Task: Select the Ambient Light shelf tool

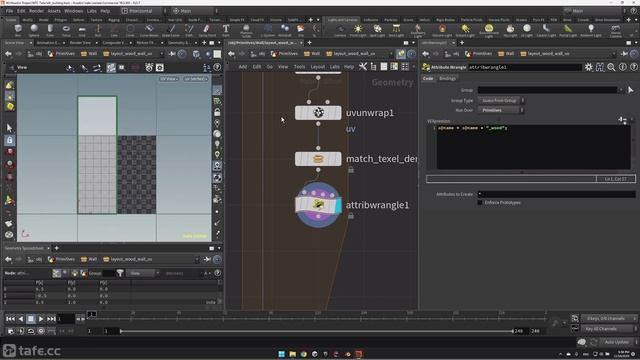Action: (x=591, y=30)
